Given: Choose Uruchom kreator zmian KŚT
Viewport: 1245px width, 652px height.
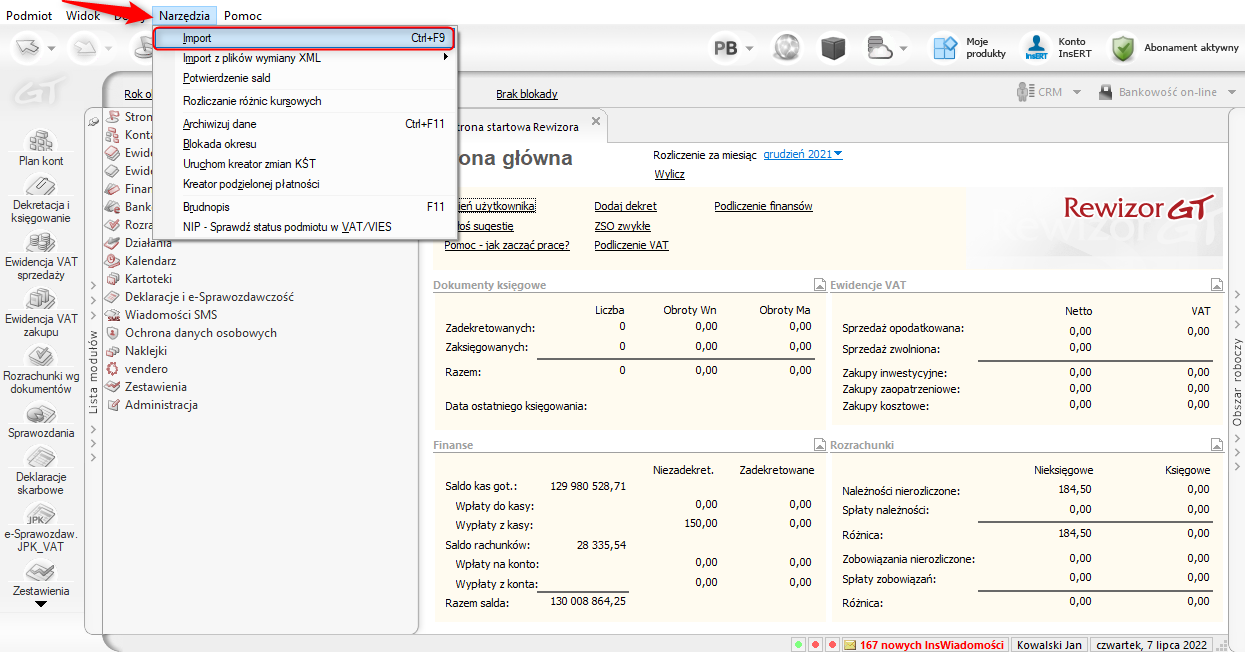Looking at the screenshot, I should click(304, 164).
